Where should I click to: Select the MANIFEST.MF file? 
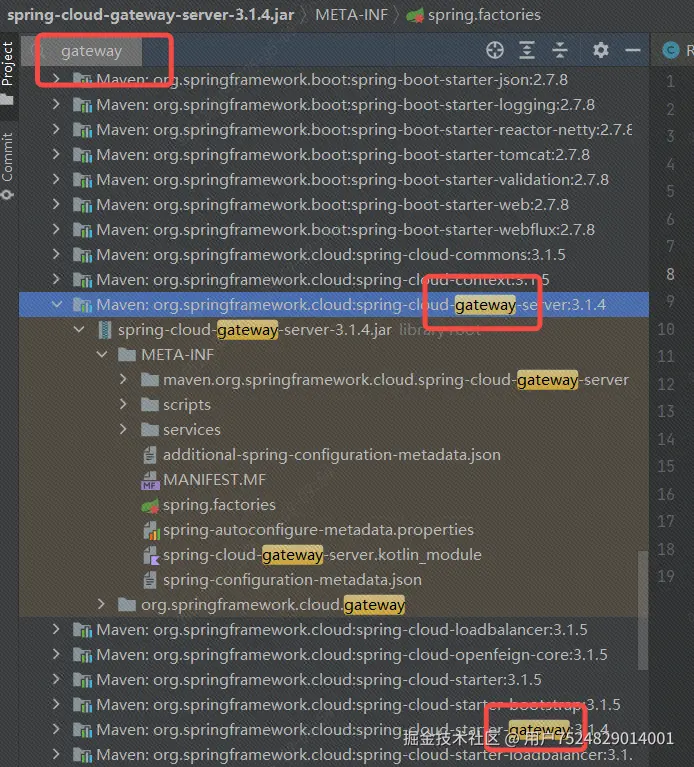pos(214,480)
